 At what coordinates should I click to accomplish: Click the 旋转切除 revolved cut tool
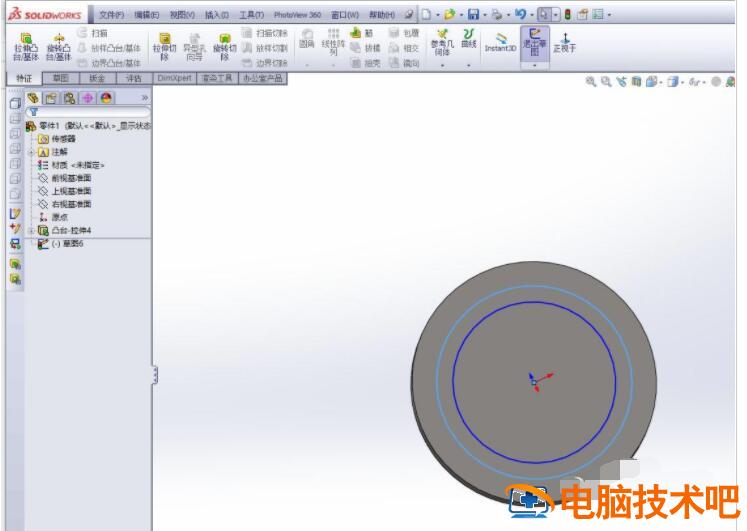(224, 47)
